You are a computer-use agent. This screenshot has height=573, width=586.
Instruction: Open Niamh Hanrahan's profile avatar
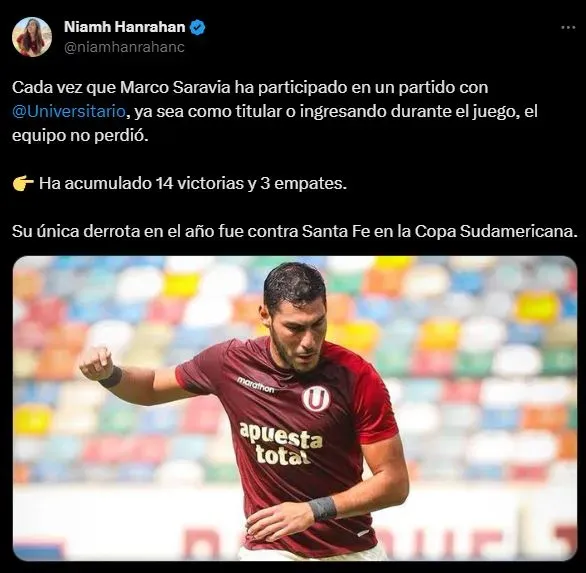[32, 37]
